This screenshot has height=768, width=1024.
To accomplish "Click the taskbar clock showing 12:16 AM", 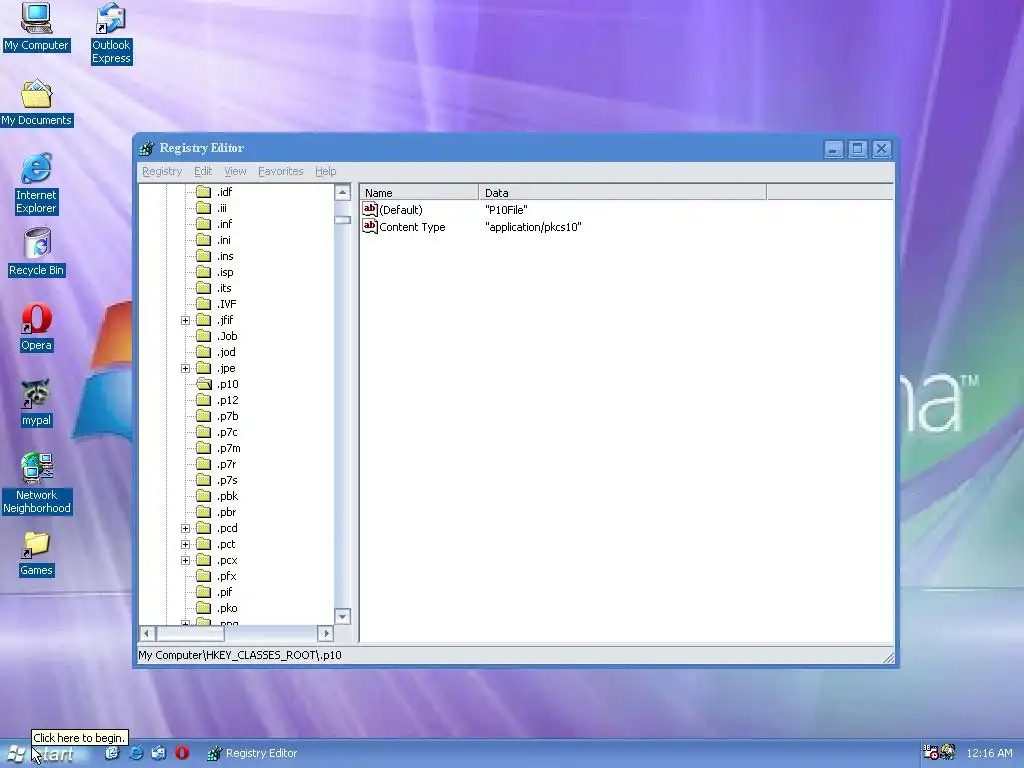I will point(989,753).
